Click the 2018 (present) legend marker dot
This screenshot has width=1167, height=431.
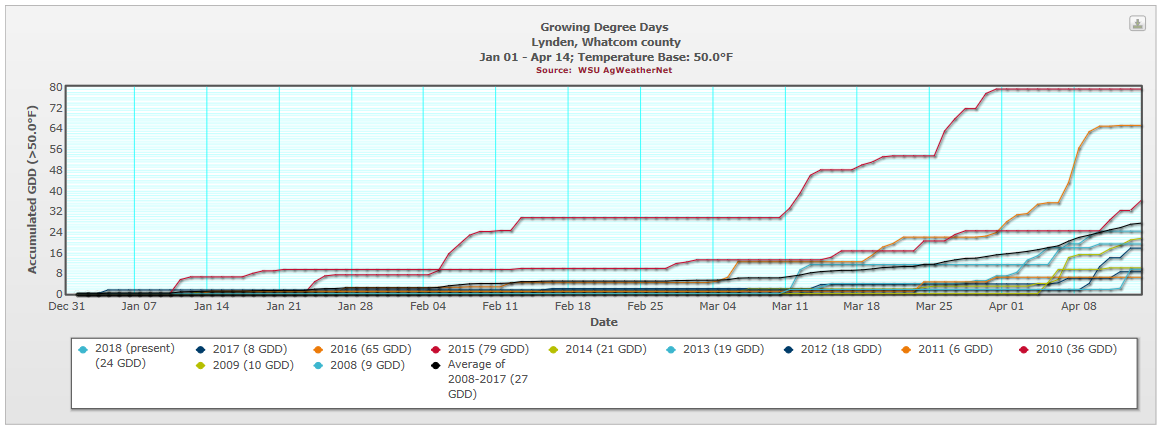(83, 349)
